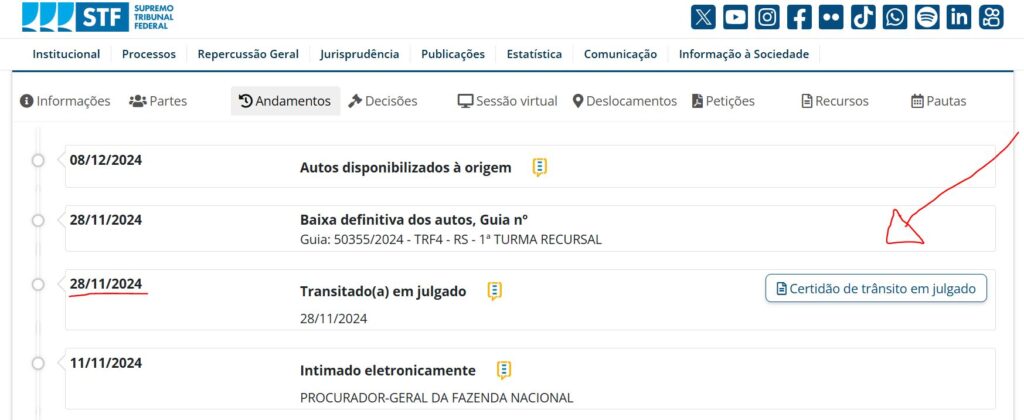
Task: Open the STF TikTok icon
Action: (863, 17)
